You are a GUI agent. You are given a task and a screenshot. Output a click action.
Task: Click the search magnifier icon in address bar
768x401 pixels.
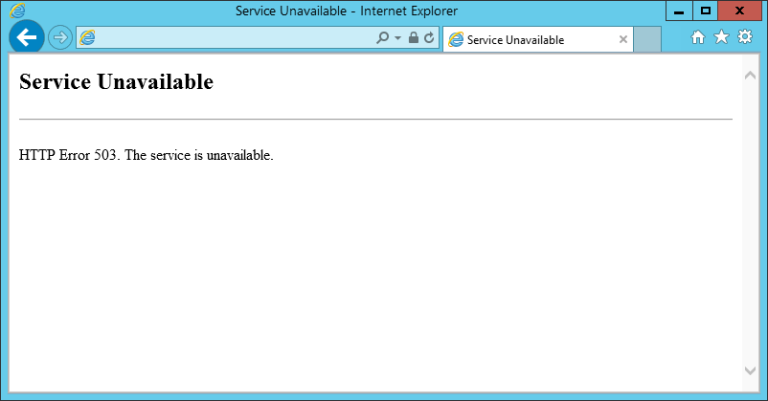click(x=383, y=37)
